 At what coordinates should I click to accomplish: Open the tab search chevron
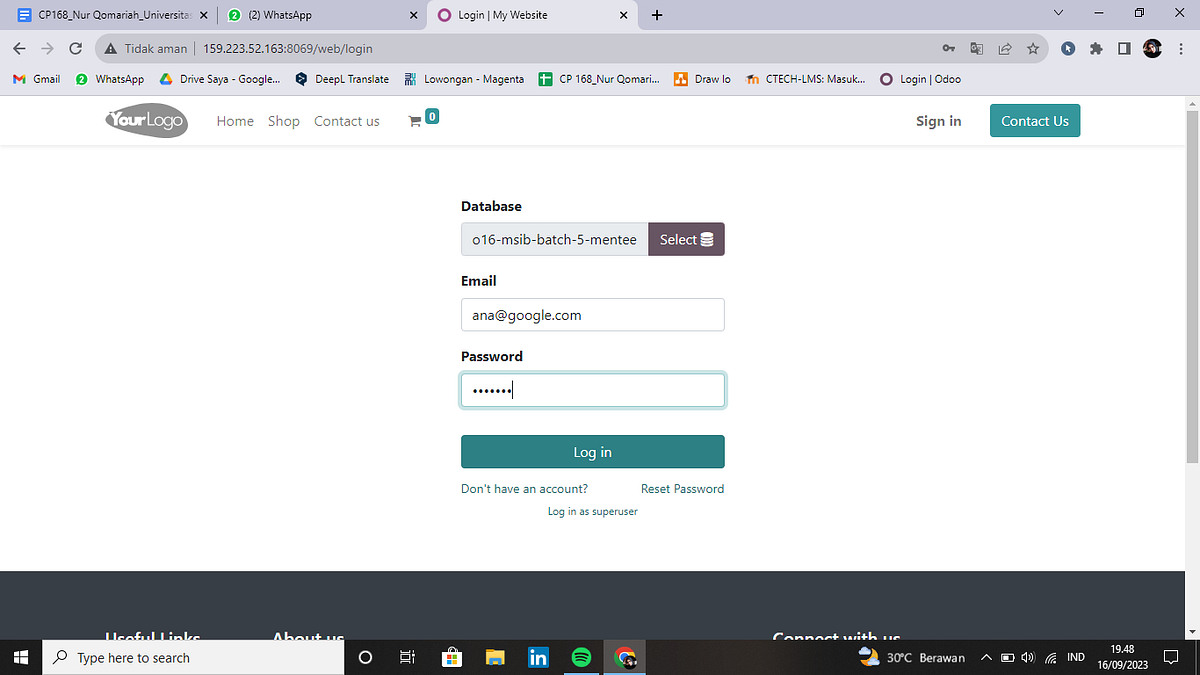1058,15
